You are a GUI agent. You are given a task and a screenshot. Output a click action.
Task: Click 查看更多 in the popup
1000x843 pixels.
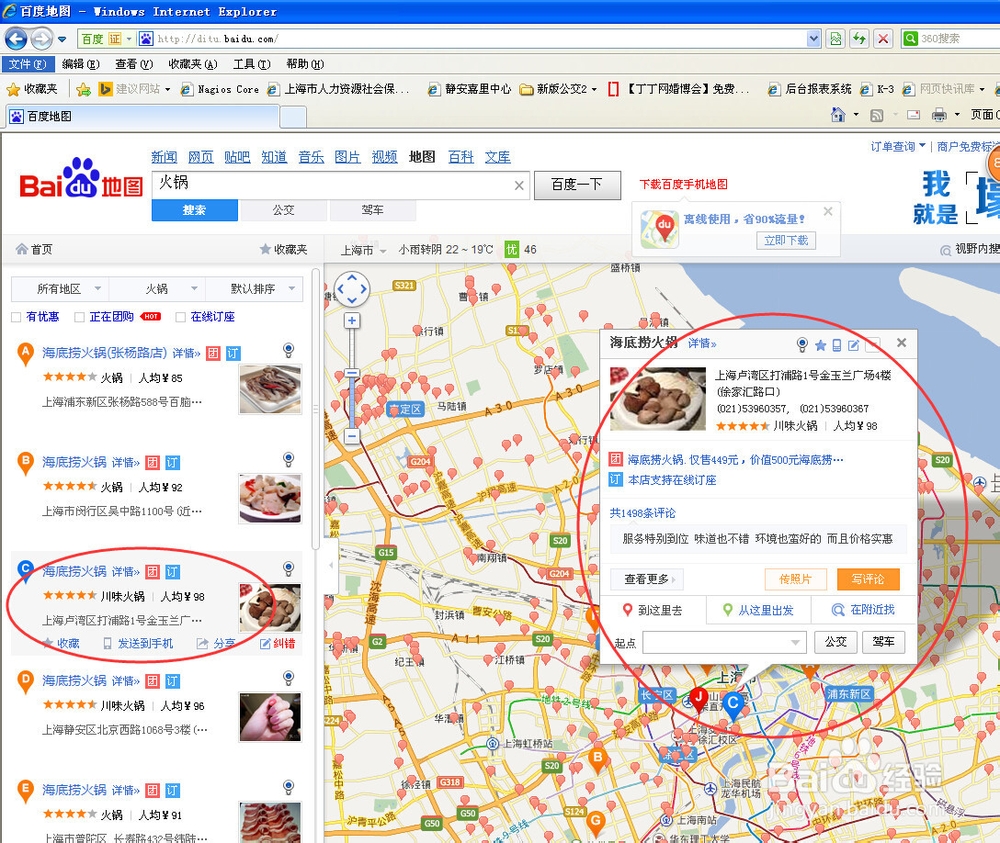click(x=647, y=579)
